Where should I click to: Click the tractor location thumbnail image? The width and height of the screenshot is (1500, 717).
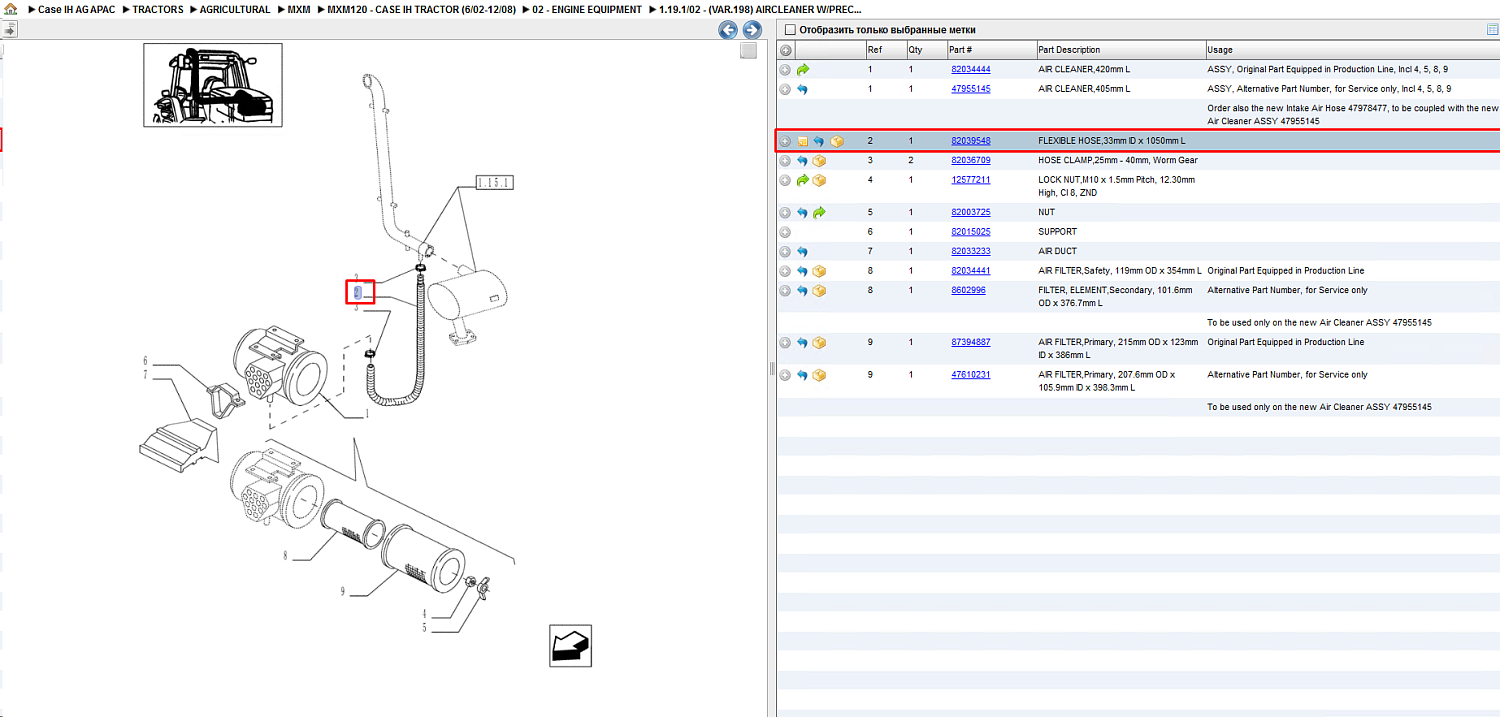click(212, 85)
